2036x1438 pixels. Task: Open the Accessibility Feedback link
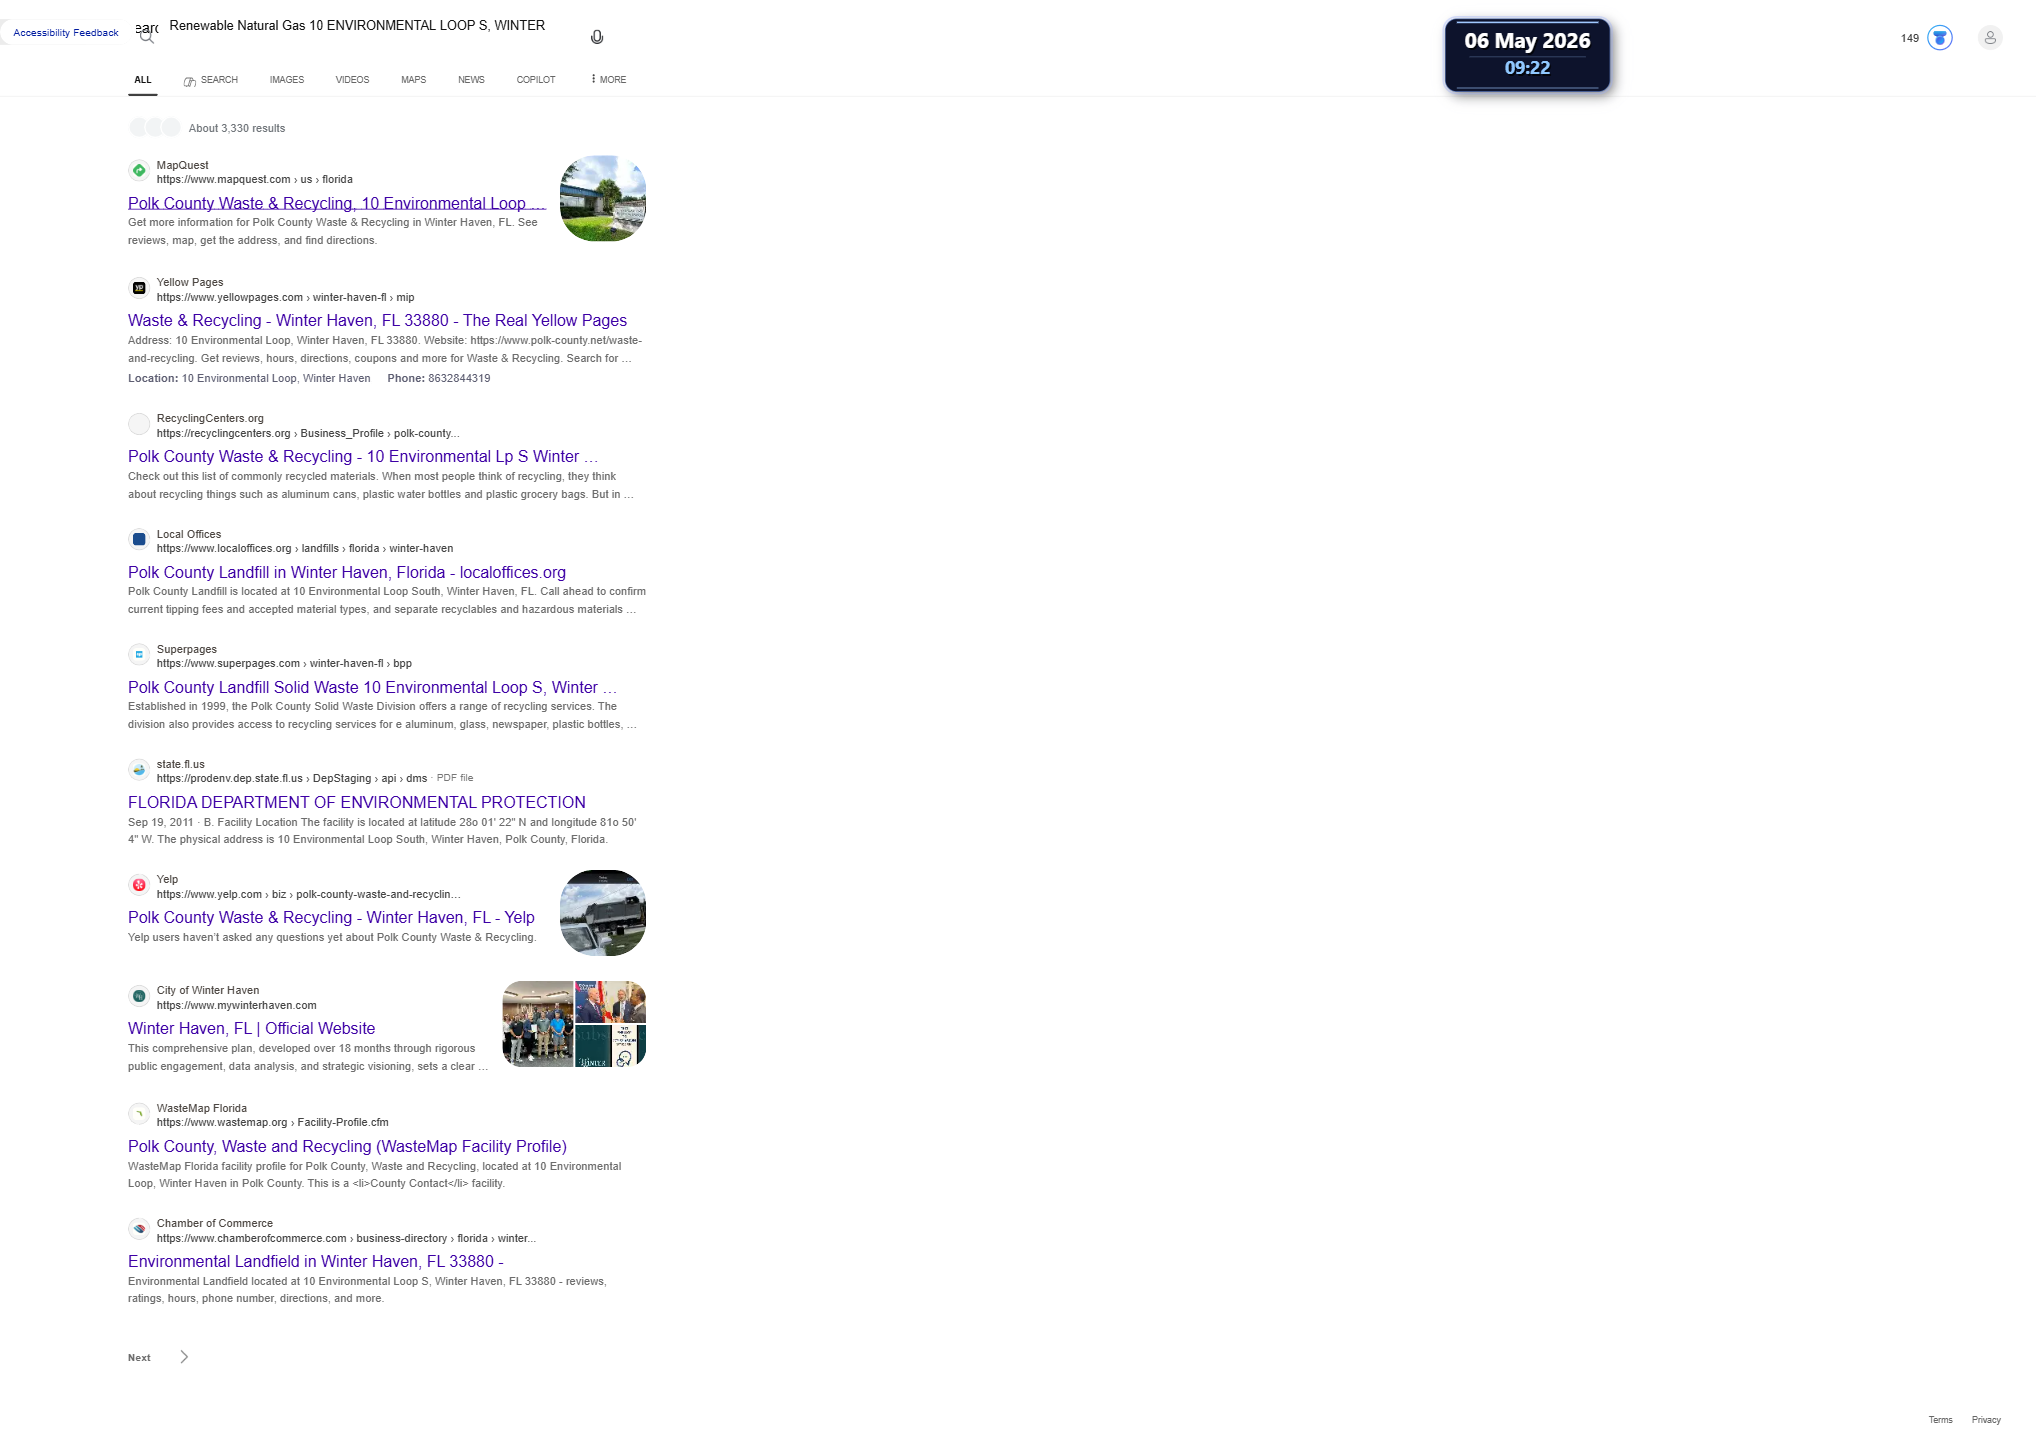pyautogui.click(x=66, y=33)
